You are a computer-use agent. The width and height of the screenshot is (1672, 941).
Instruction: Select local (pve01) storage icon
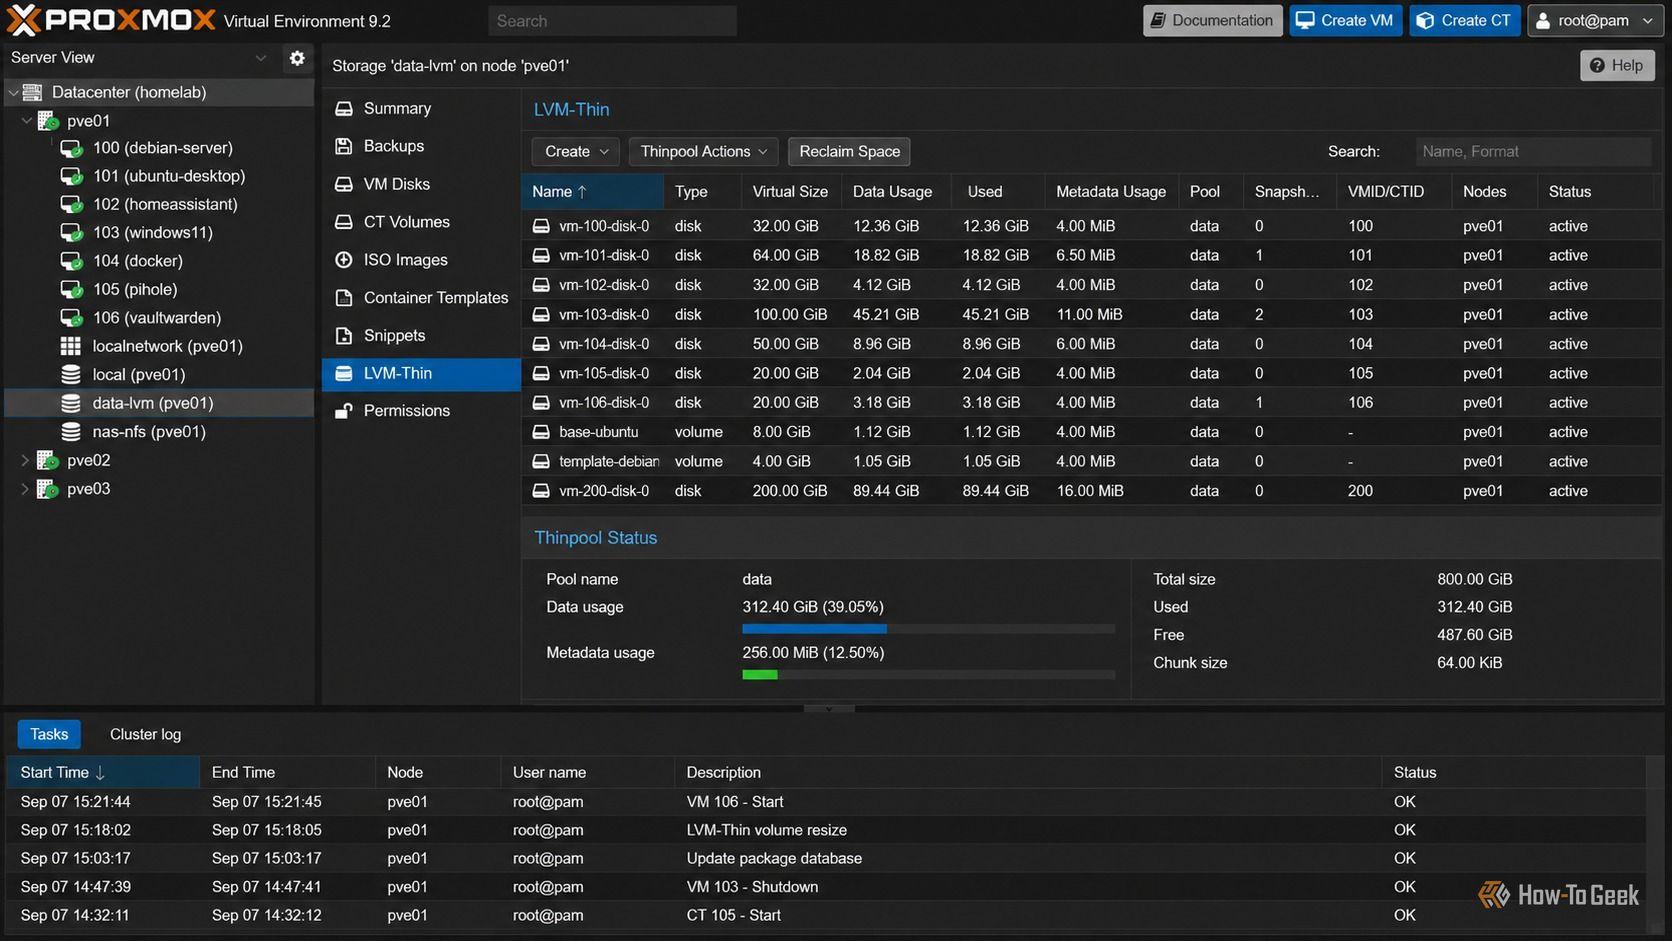[71, 375]
